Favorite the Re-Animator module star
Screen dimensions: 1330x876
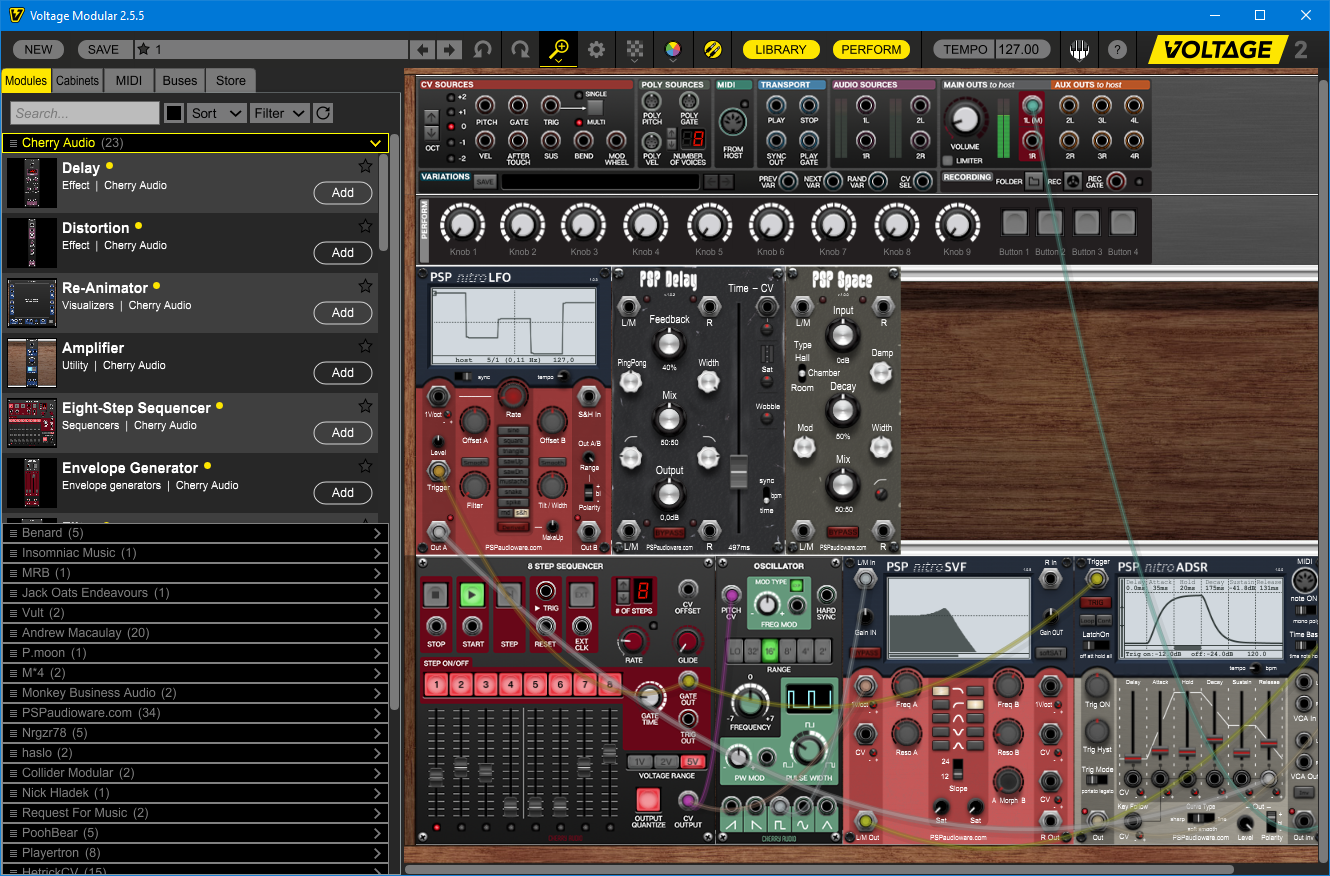tap(365, 286)
